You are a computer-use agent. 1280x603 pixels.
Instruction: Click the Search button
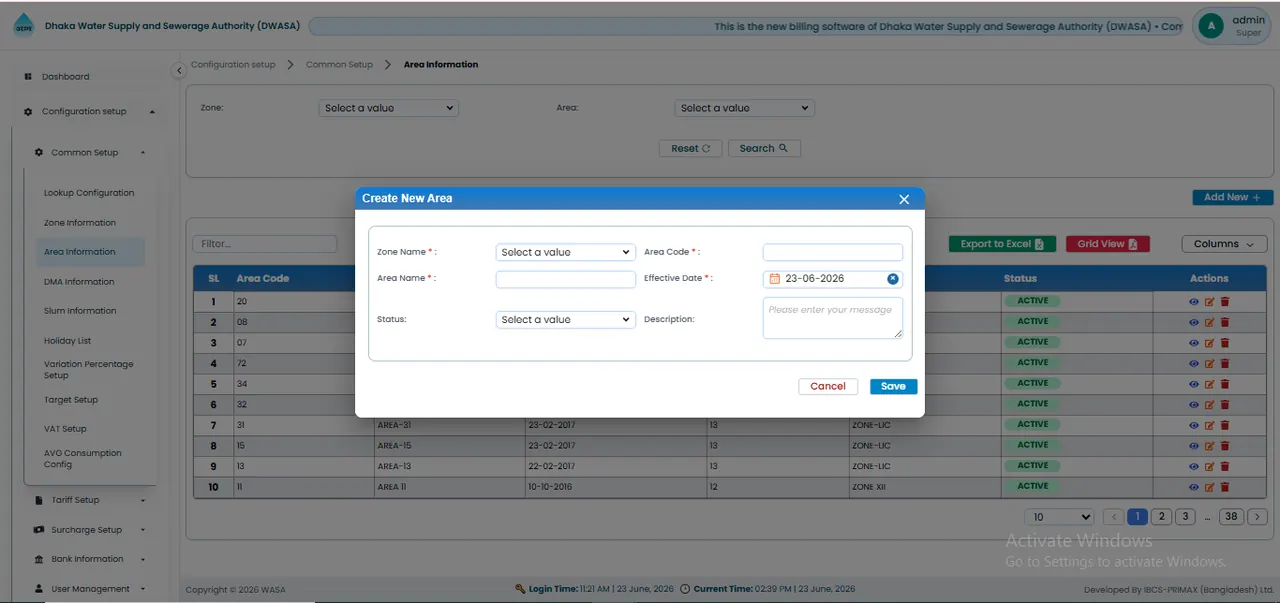764,149
